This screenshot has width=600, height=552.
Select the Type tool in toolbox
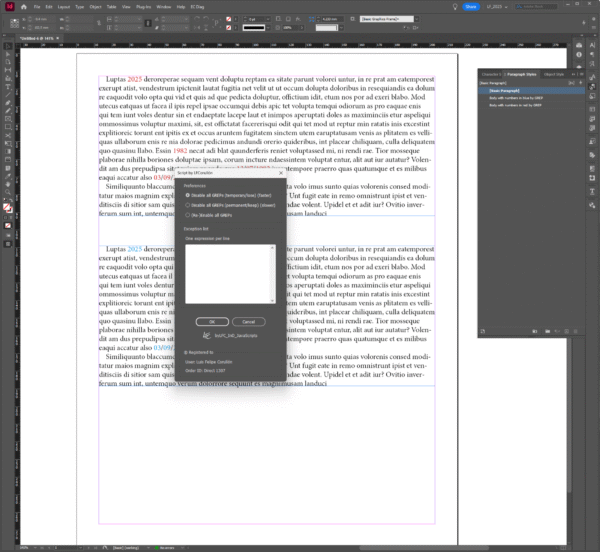tap(8, 87)
